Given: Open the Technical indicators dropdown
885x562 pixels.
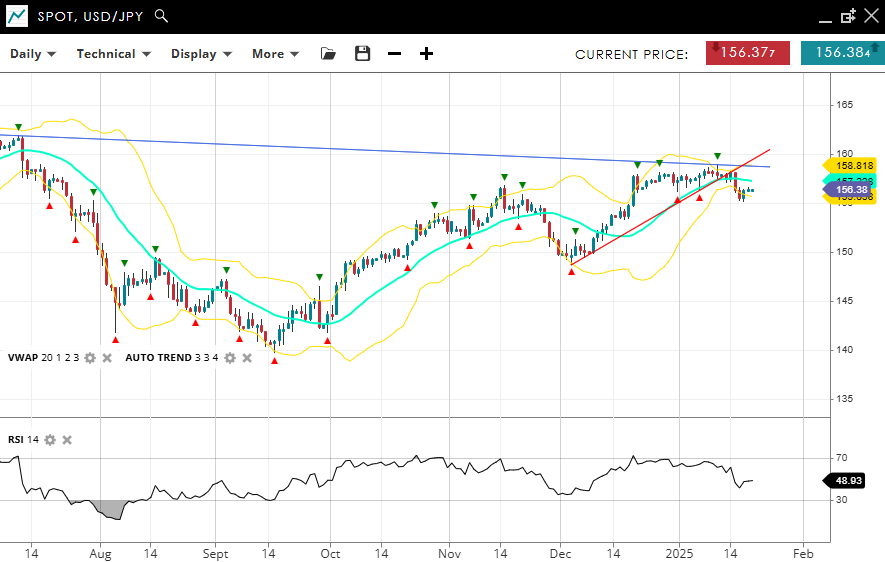Looking at the screenshot, I should click(x=113, y=54).
